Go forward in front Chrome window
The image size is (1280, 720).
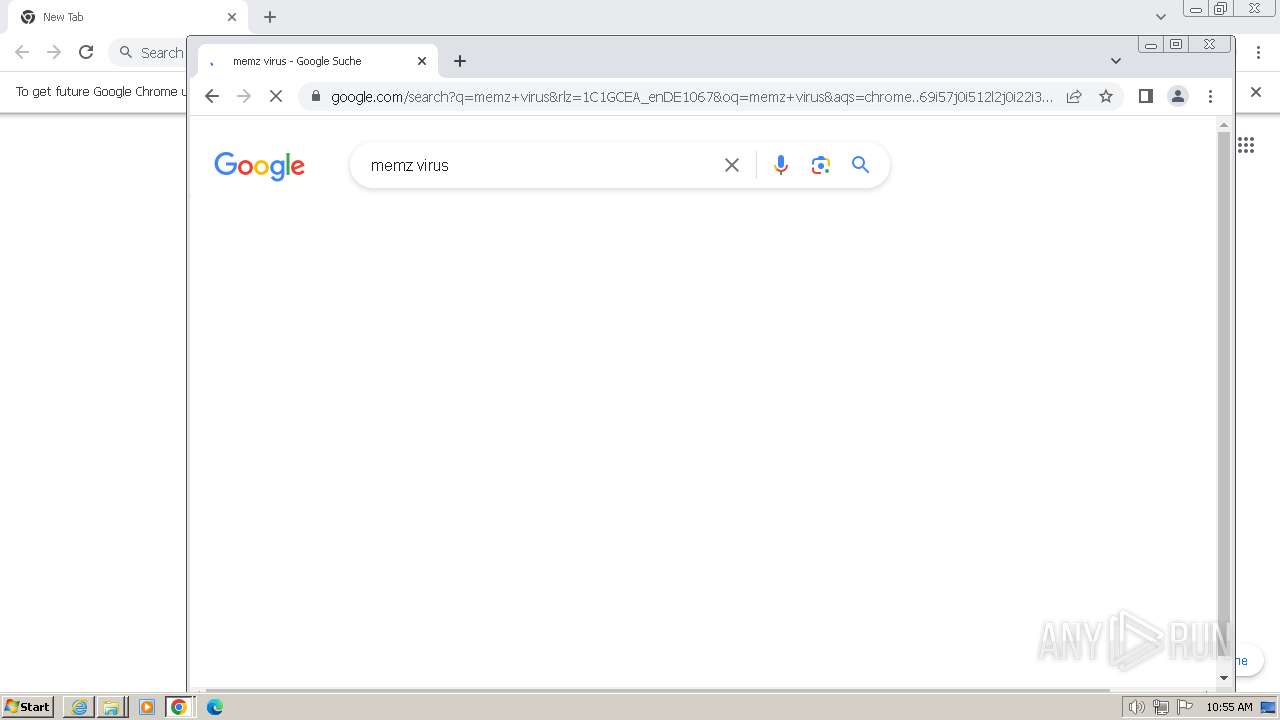[x=243, y=96]
